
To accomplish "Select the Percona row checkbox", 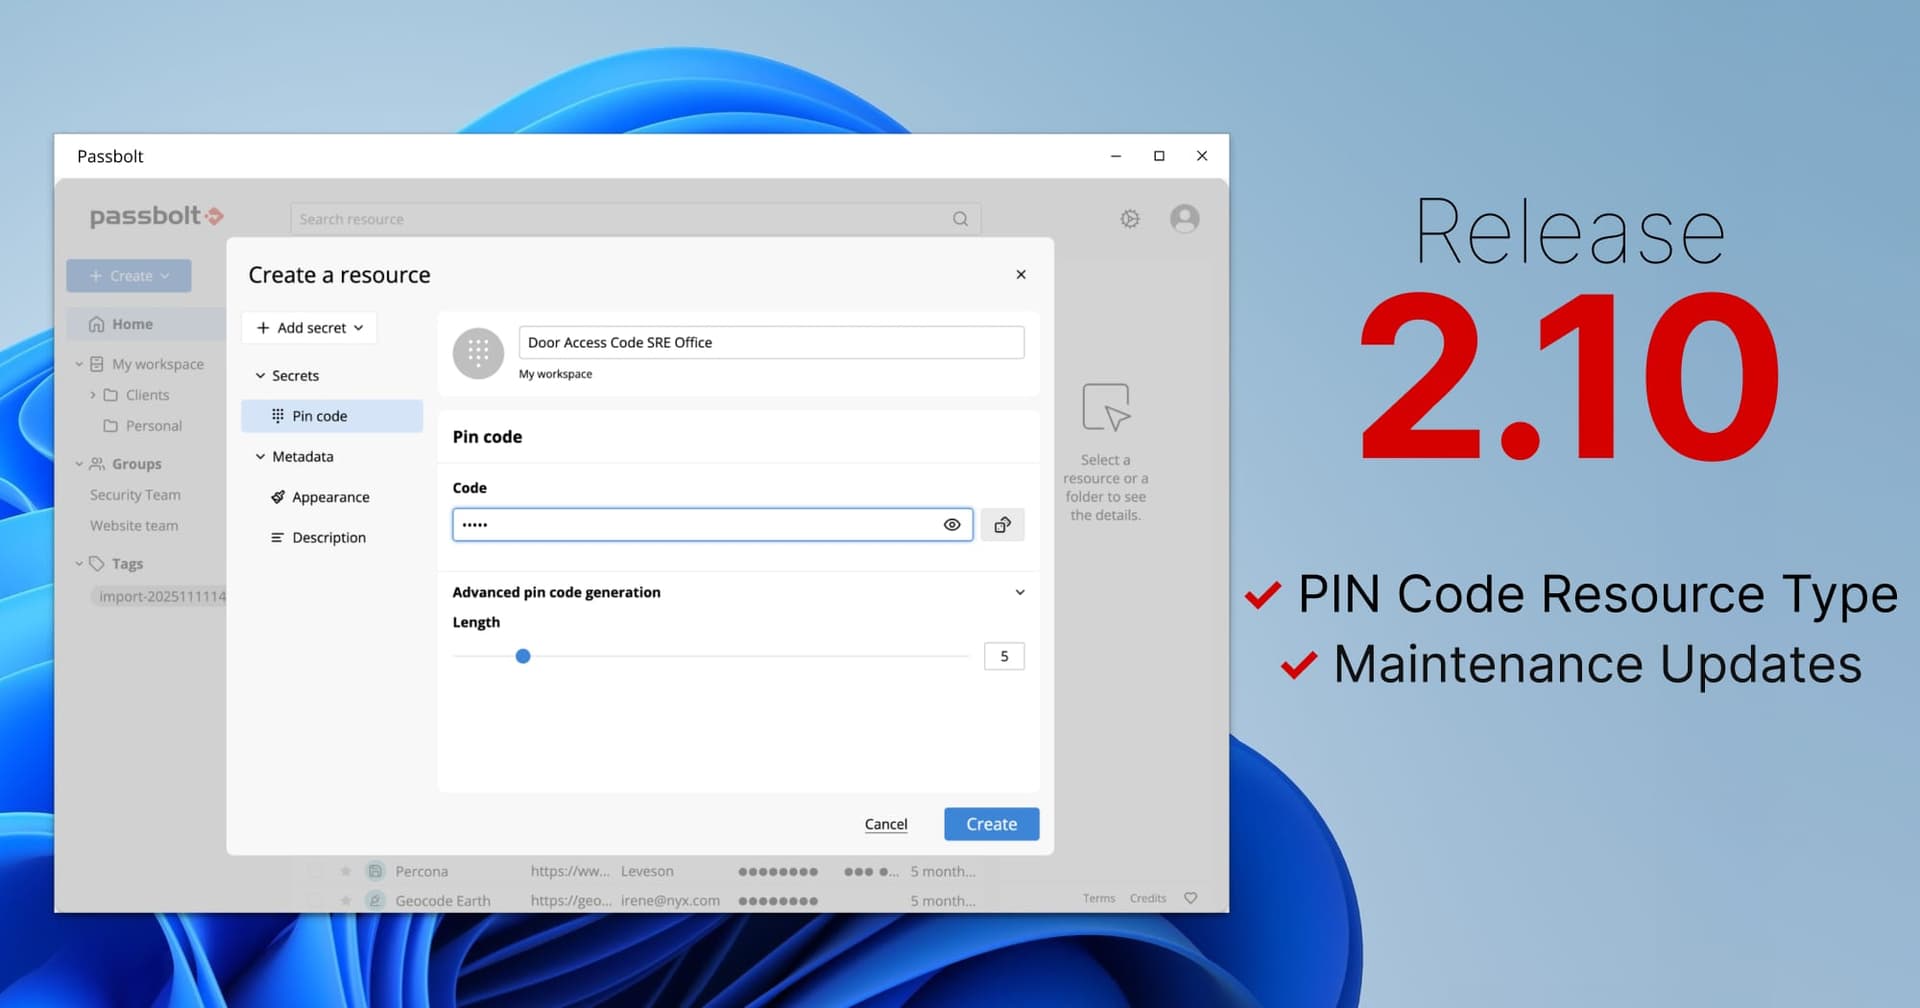I will pyautogui.click(x=315, y=871).
